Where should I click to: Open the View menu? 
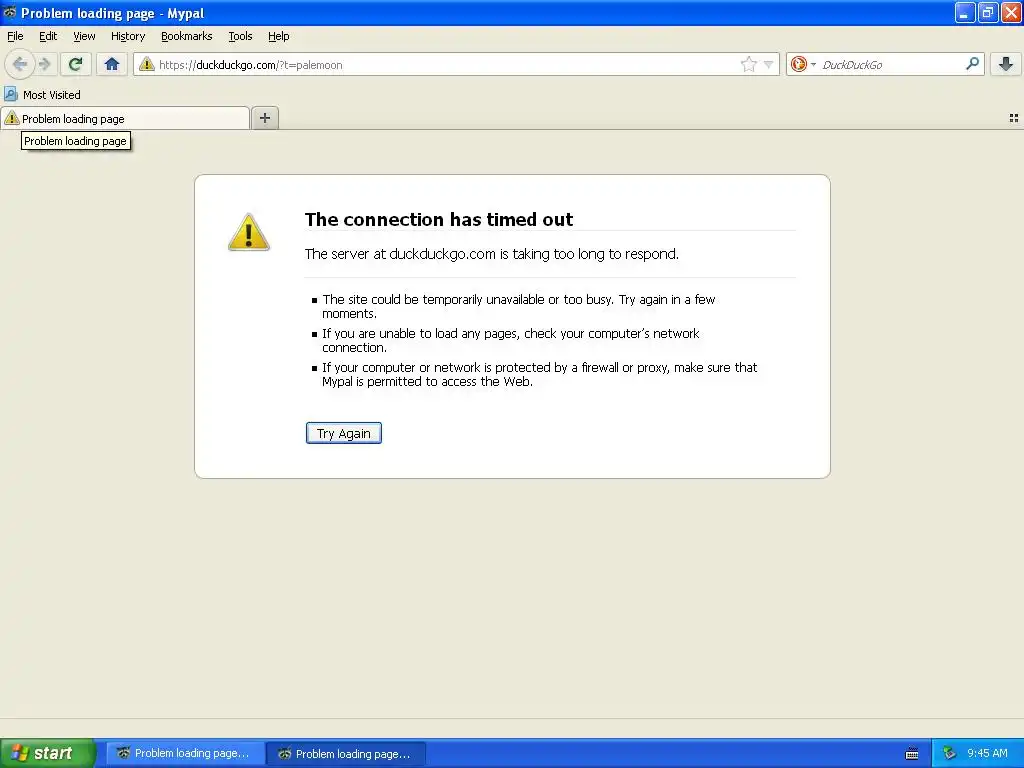(84, 36)
